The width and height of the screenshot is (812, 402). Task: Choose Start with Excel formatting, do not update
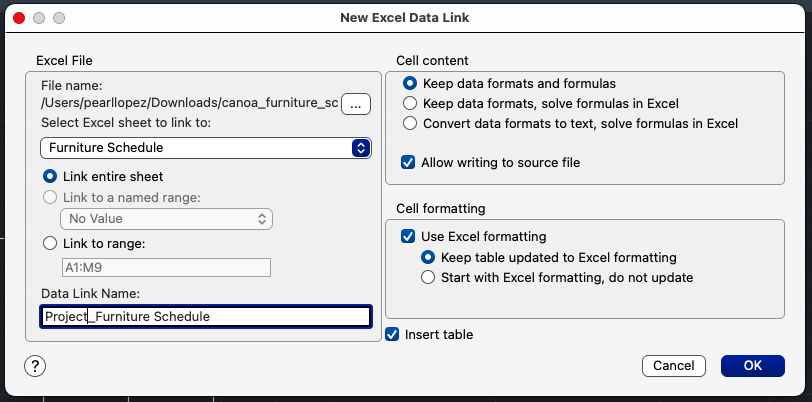click(428, 277)
